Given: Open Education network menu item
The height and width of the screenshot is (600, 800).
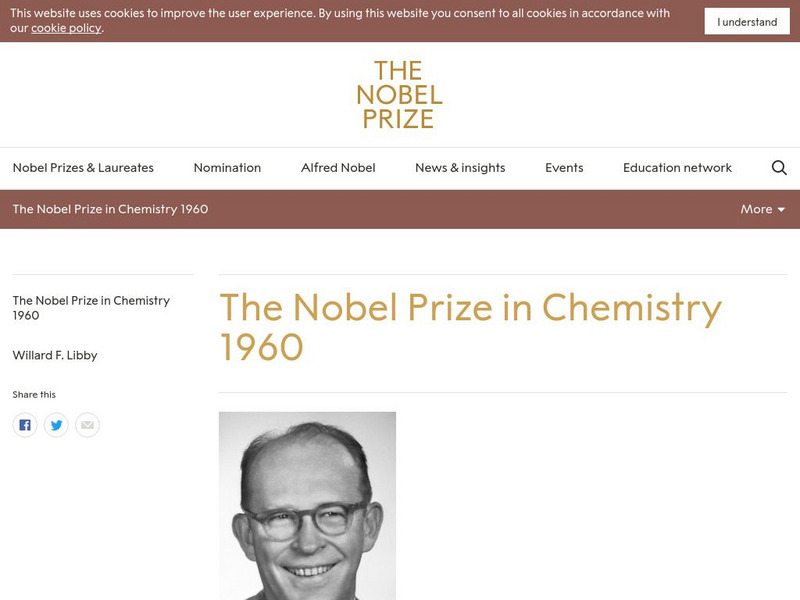Looking at the screenshot, I should 677,168.
